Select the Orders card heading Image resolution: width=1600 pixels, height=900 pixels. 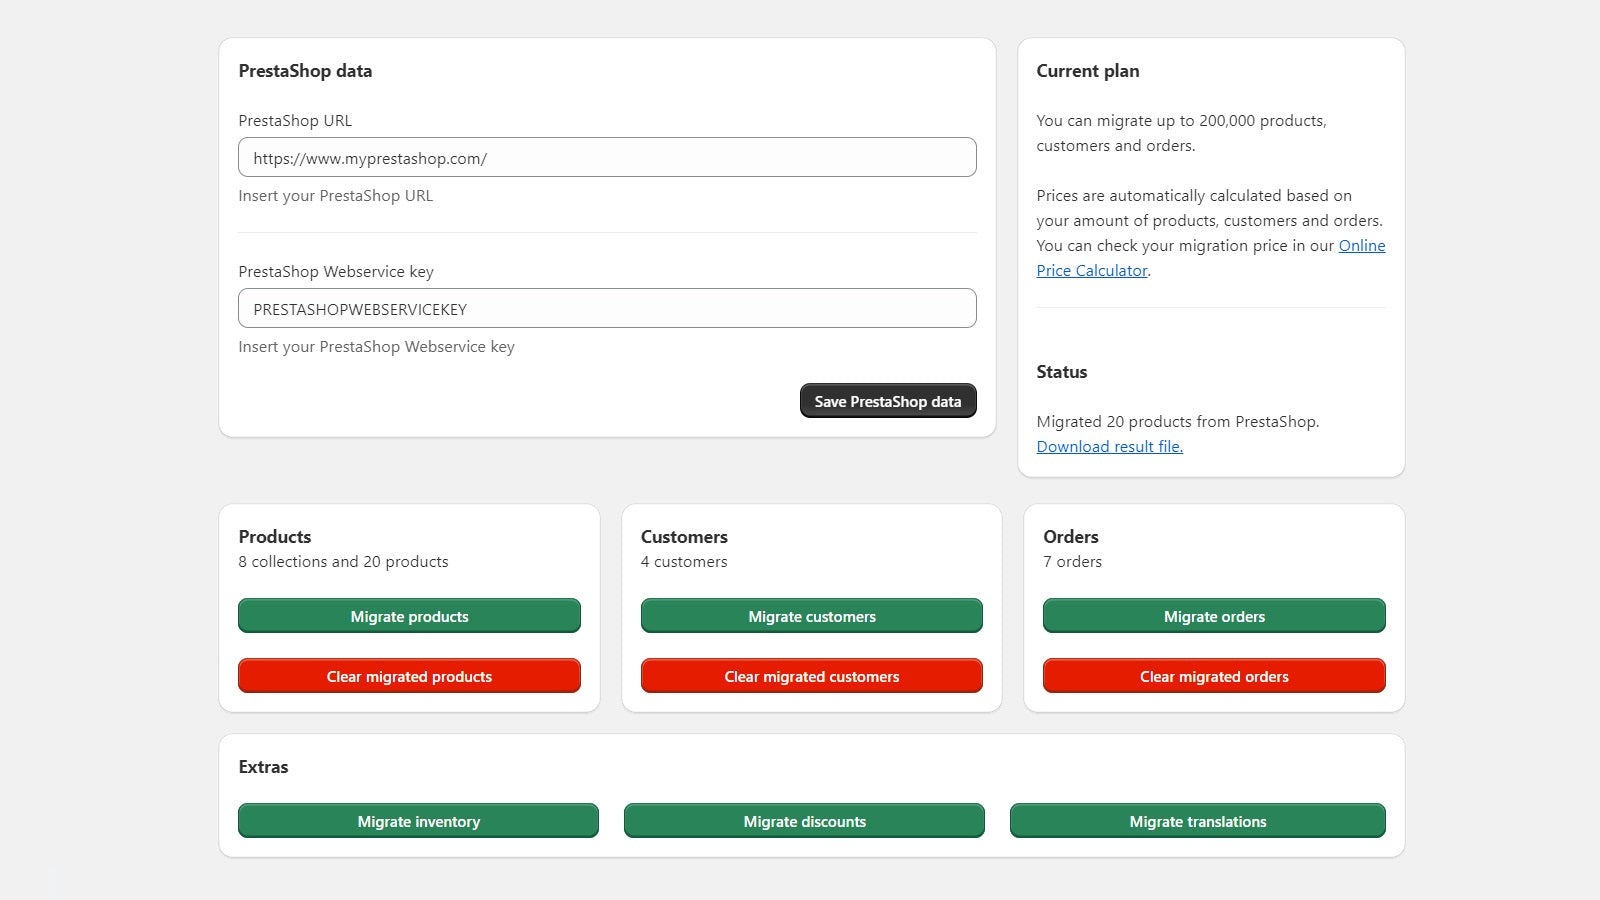1070,537
